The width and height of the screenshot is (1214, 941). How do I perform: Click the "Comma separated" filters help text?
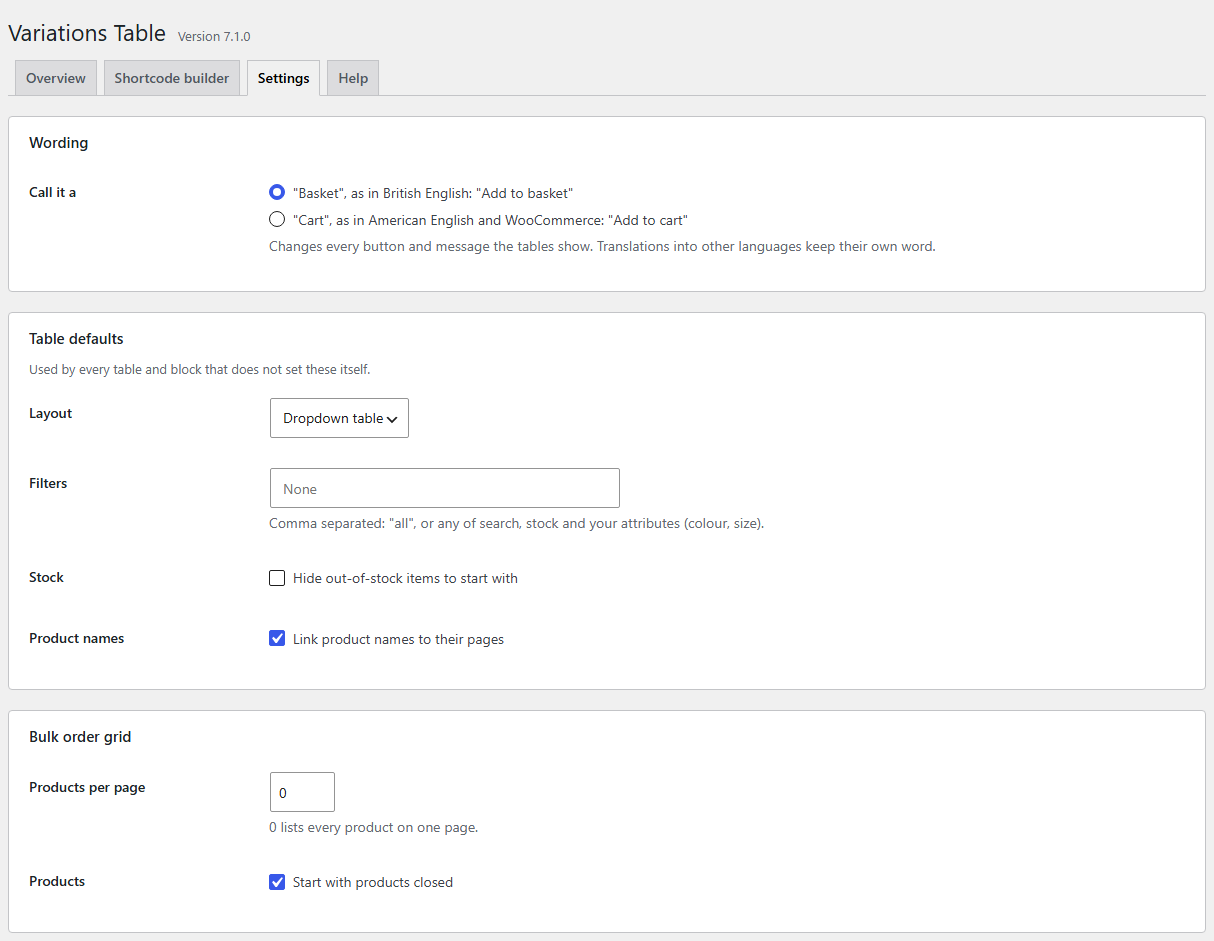click(517, 523)
